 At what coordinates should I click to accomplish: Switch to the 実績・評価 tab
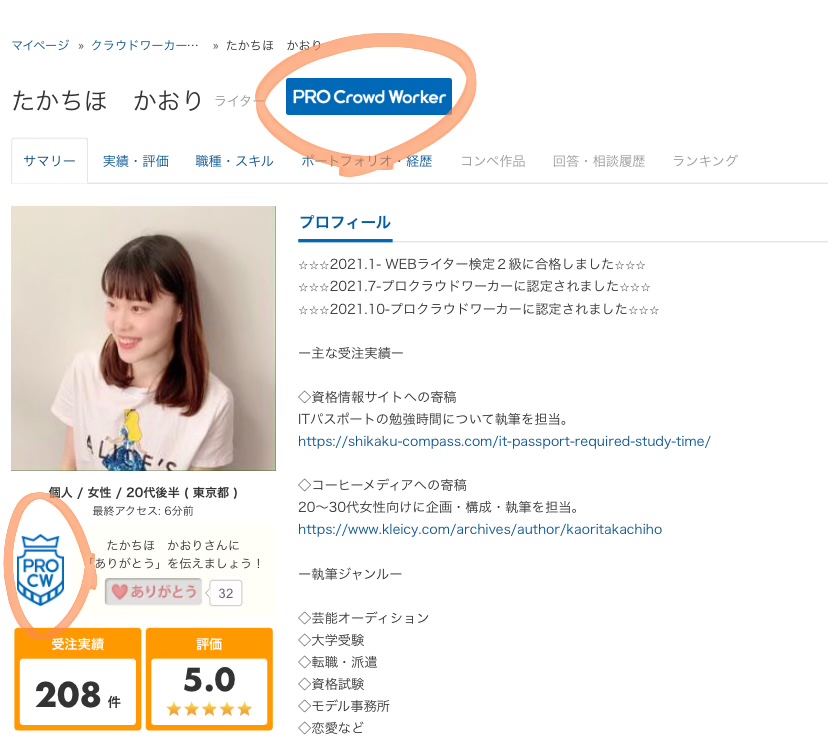click(136, 161)
